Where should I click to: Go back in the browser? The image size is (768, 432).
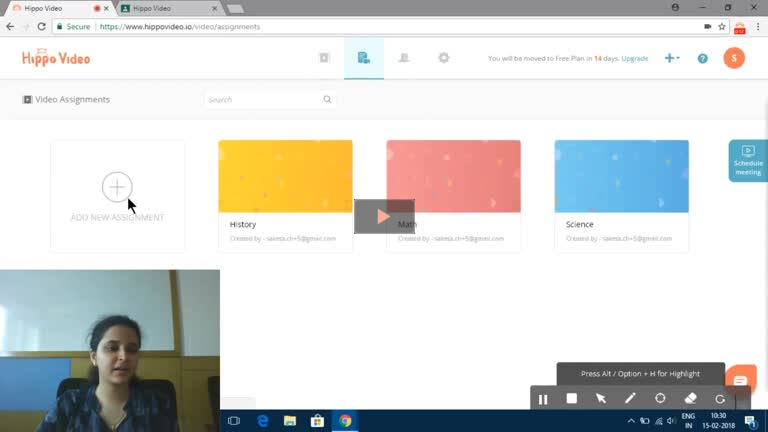tap(10, 27)
